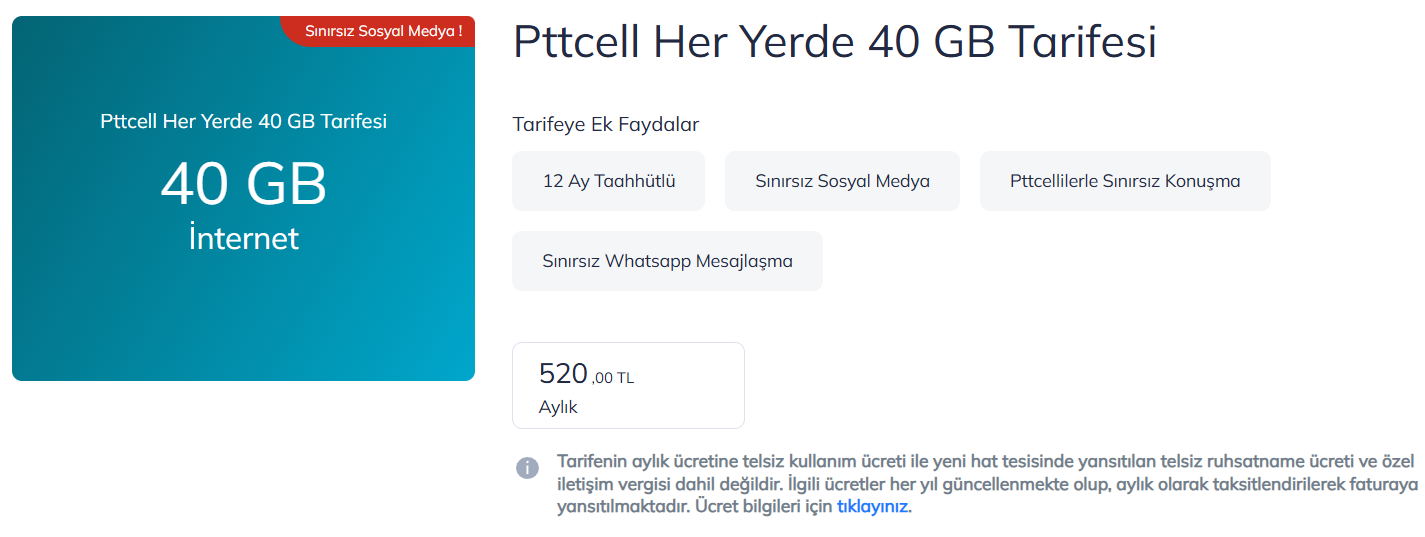
Task: Select the 12 Ay Taahhütlü benefit chip
Action: [x=608, y=181]
